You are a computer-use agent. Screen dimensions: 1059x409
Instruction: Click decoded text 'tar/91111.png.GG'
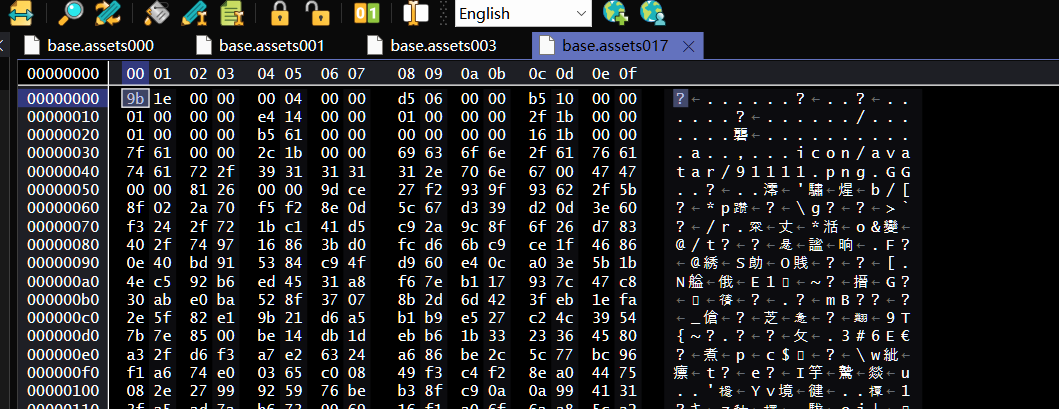pyautogui.click(x=792, y=170)
